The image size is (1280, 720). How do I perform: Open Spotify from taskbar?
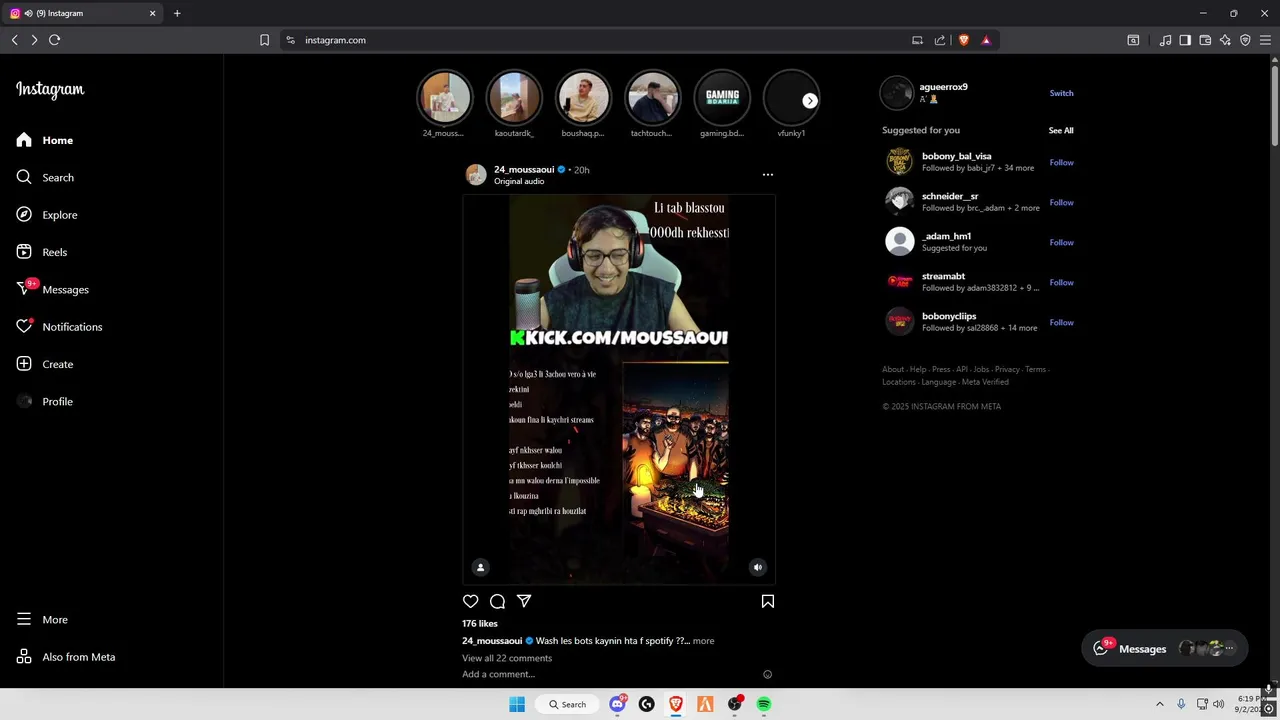click(764, 704)
